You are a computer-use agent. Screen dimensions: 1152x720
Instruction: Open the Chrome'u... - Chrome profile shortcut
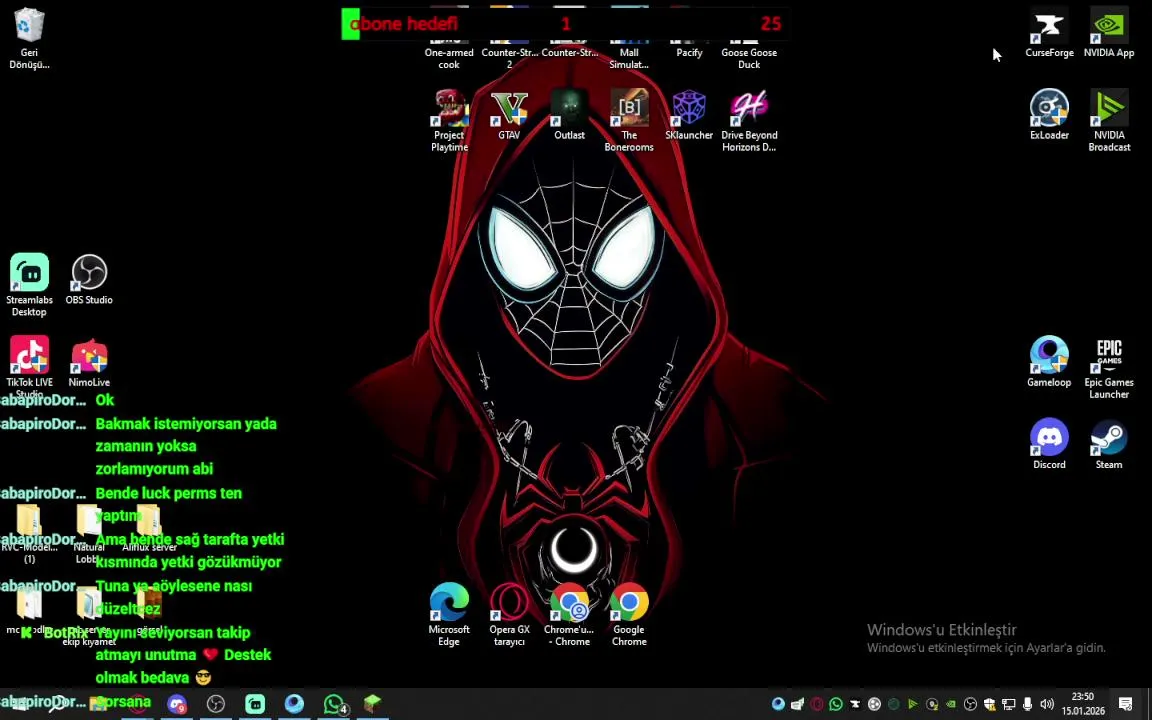click(x=569, y=614)
